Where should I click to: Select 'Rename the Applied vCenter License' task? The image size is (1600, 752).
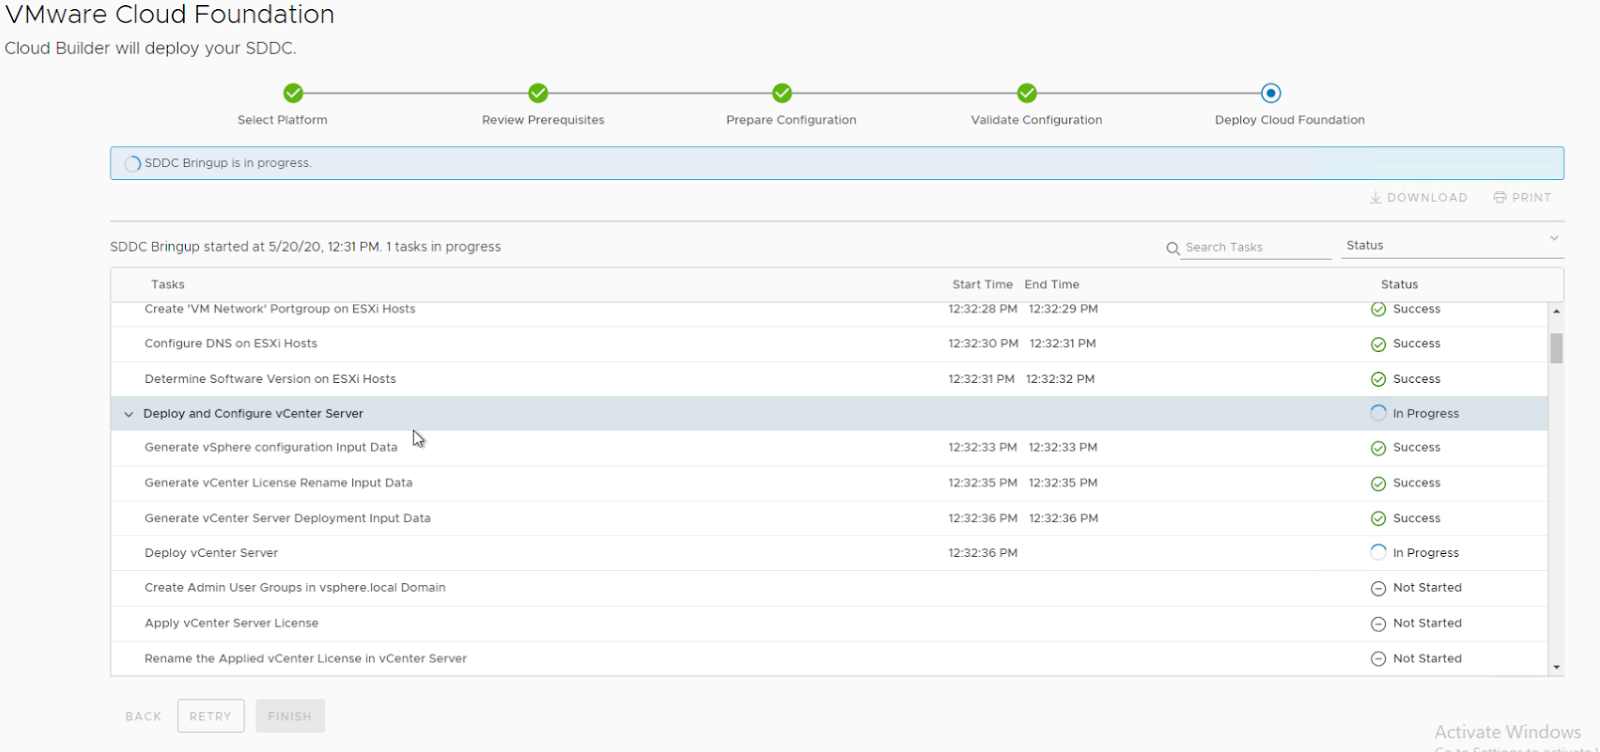829,658
